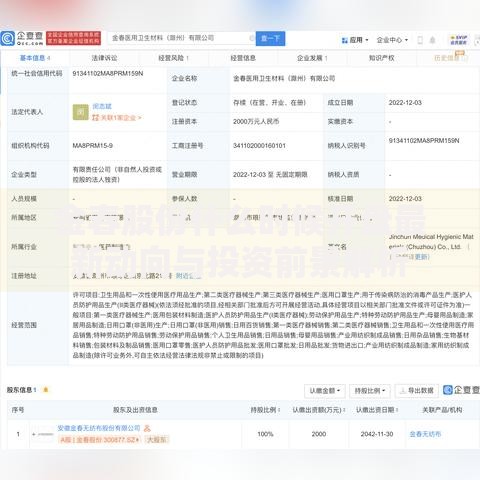This screenshot has height=480, width=480.
Task: Open the 企业中心 dropdown menu
Action: pyautogui.click(x=392, y=40)
